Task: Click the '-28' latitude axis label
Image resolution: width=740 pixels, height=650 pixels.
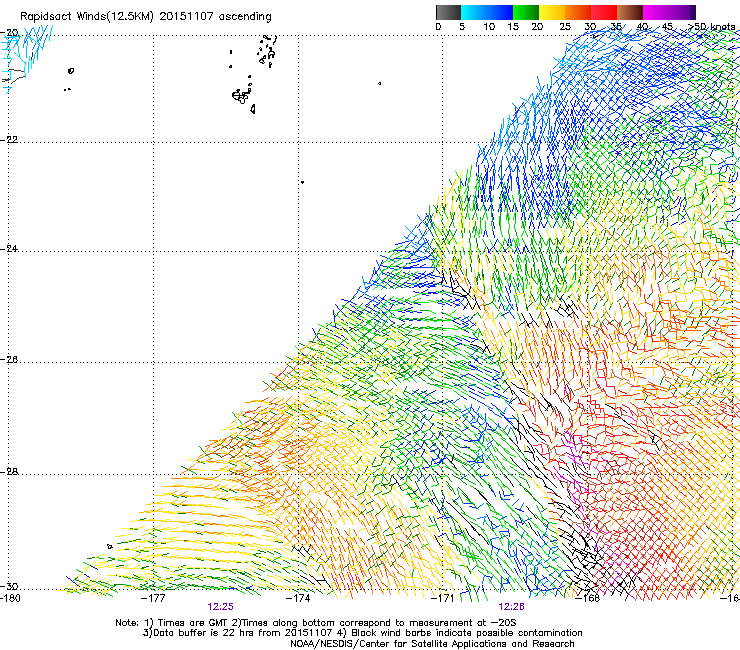Action: (9, 471)
